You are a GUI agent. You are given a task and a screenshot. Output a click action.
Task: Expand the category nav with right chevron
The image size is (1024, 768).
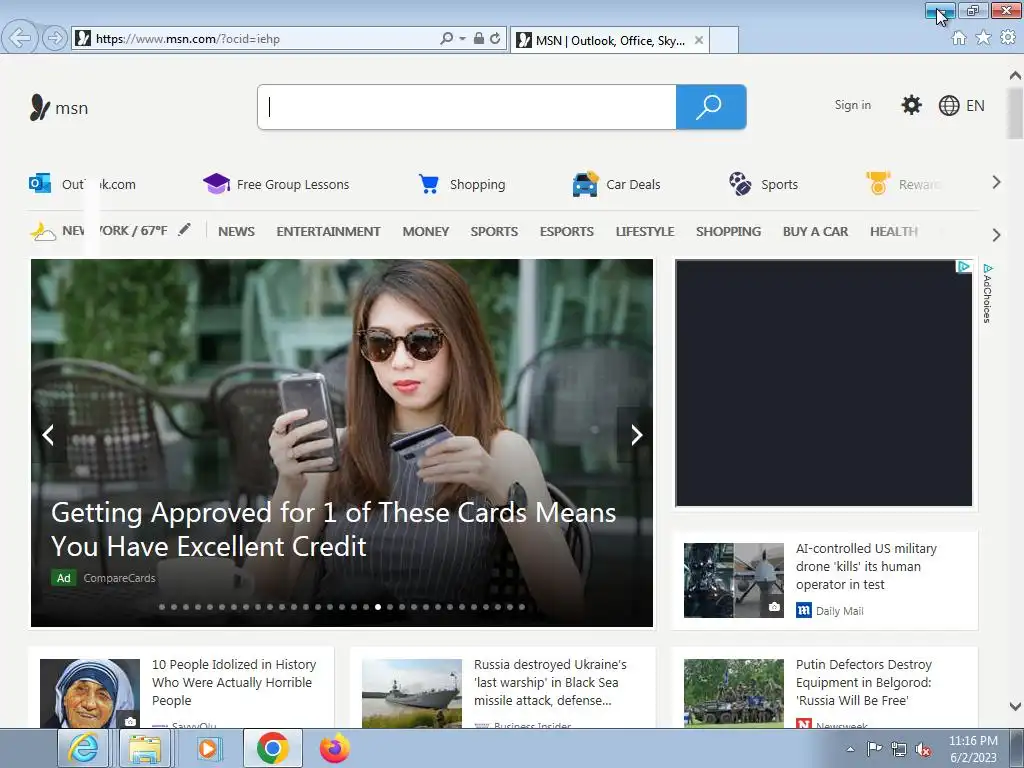997,234
